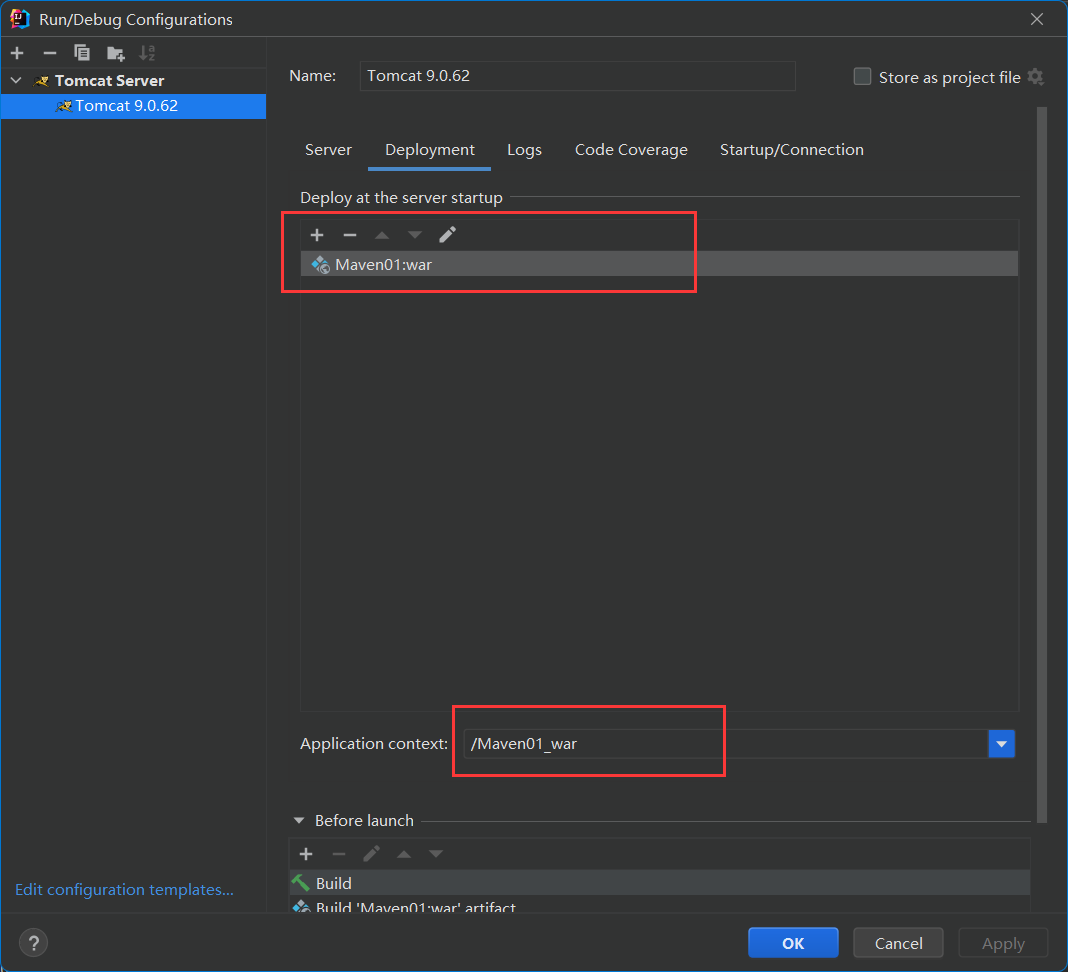Copy configuration using the duplicate icon
The image size is (1068, 972).
[82, 53]
